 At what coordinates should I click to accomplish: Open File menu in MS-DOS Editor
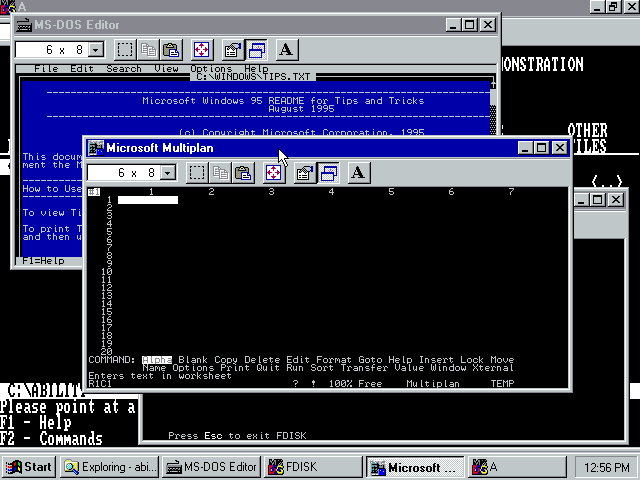tap(46, 69)
